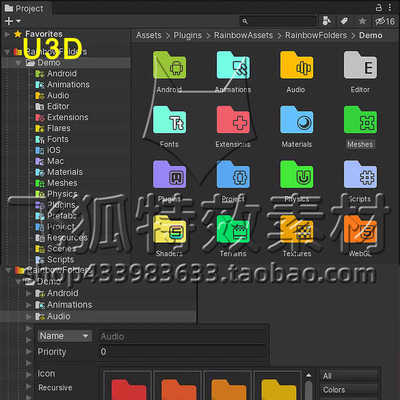Go to Plugins in breadcrumb

point(188,35)
